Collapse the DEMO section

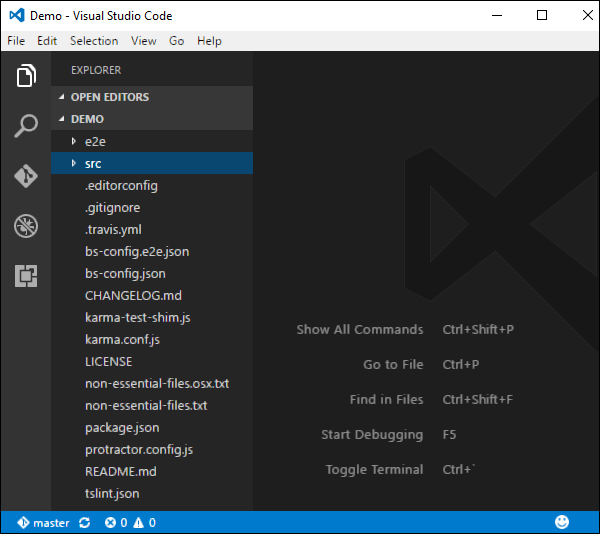pos(86,119)
